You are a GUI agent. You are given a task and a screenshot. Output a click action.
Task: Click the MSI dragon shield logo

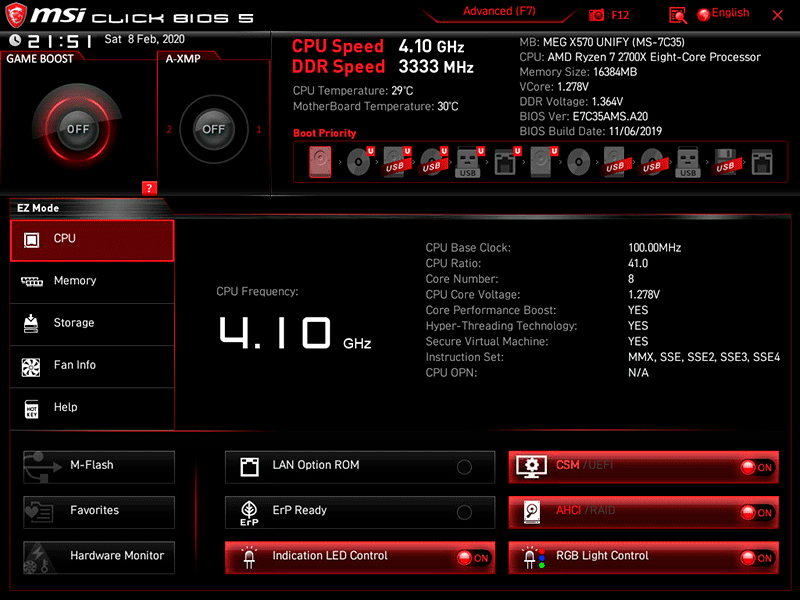tap(15, 15)
